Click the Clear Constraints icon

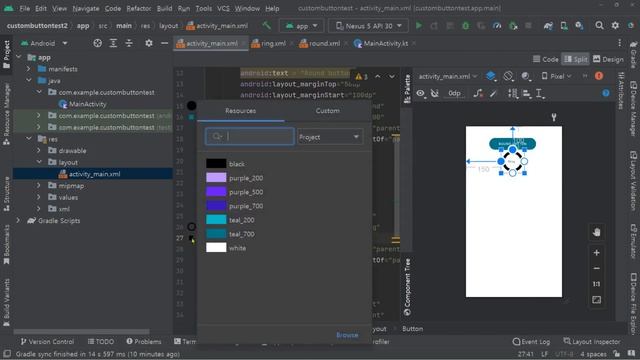tap(478, 93)
